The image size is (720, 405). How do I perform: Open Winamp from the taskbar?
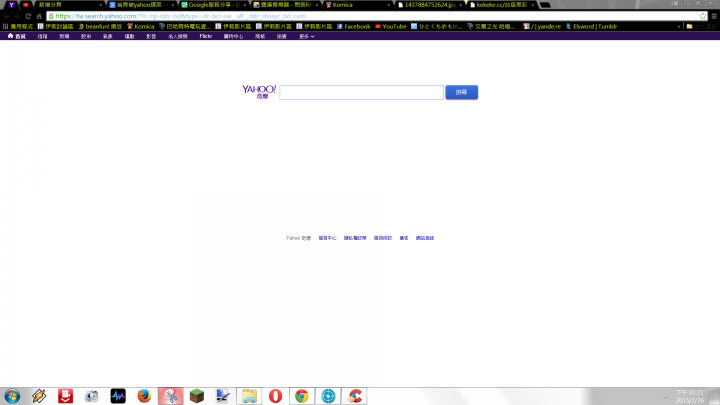[39, 396]
